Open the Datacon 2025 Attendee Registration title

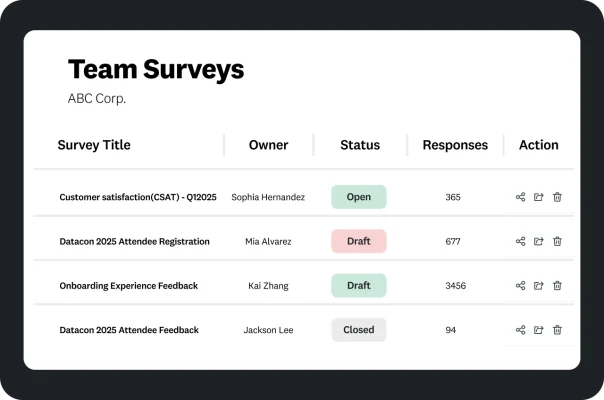[134, 241]
